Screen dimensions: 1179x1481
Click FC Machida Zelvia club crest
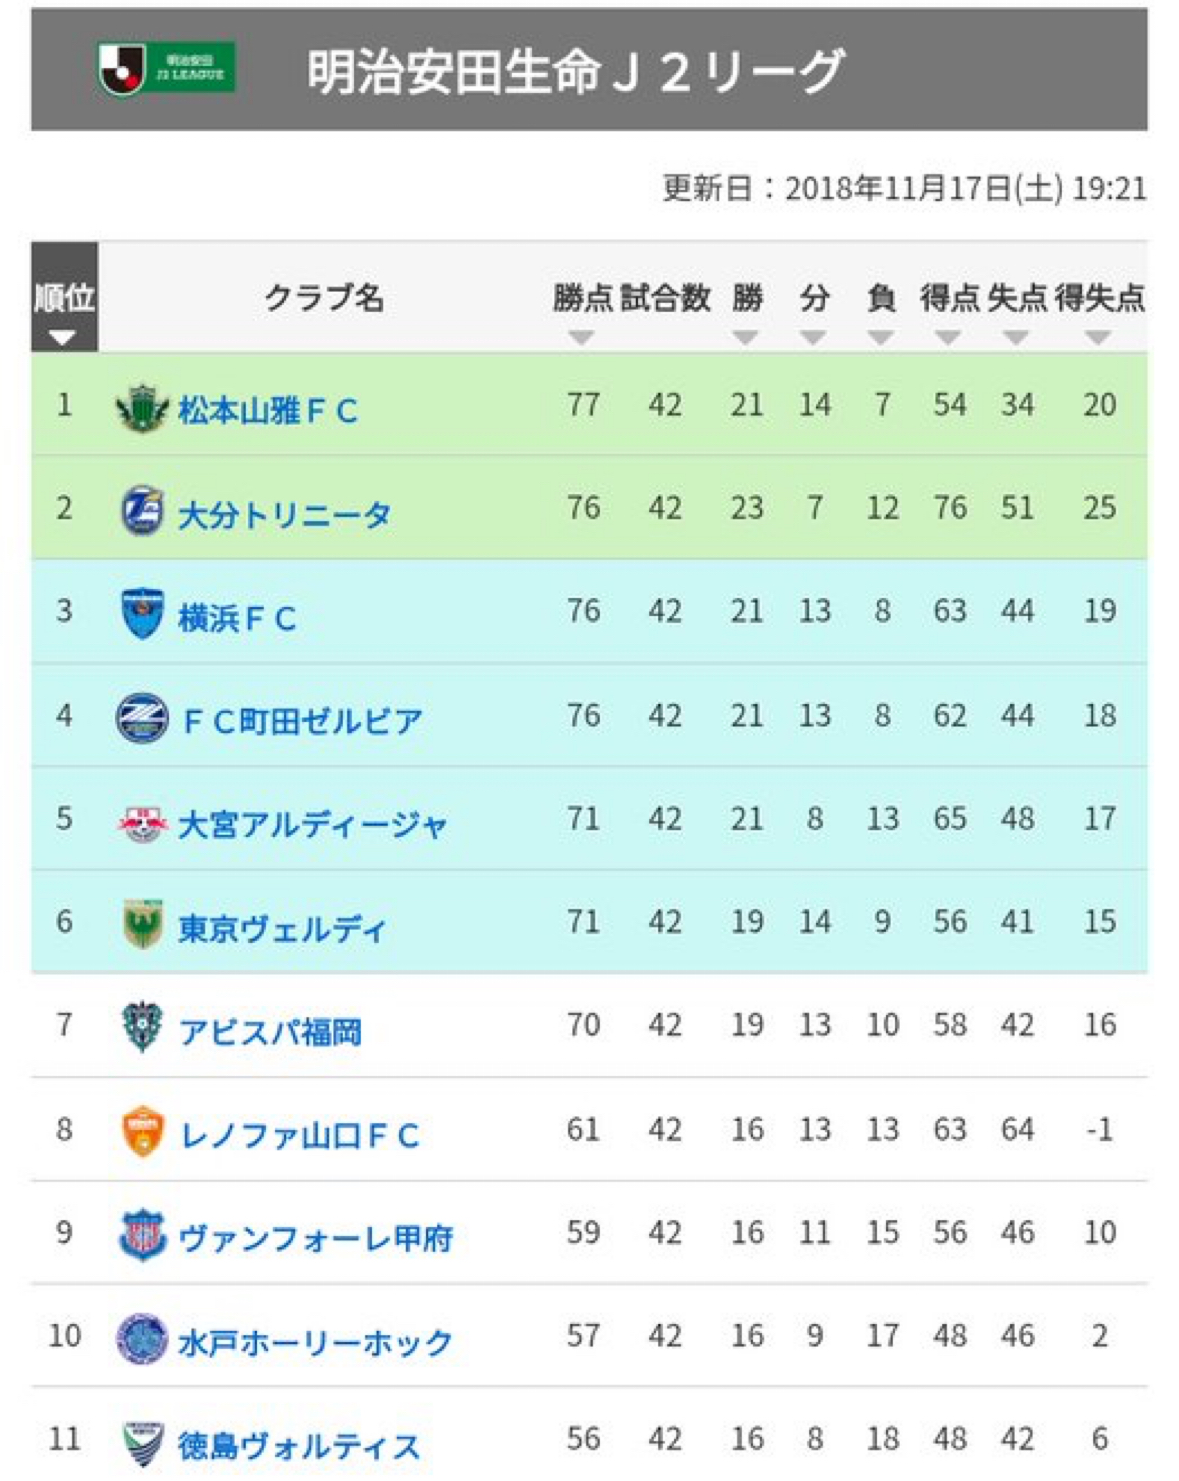pyautogui.click(x=141, y=717)
